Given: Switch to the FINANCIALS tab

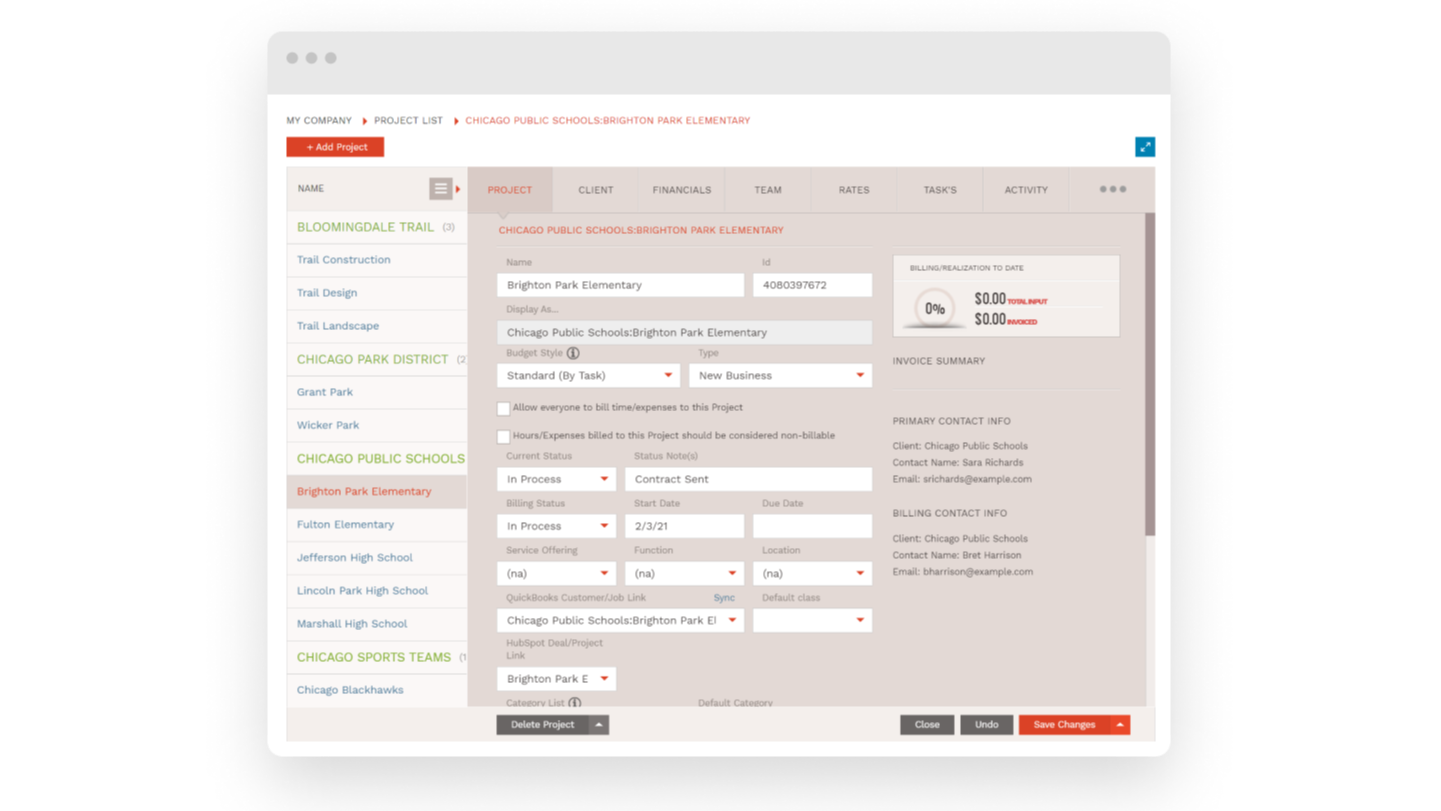Looking at the screenshot, I should [681, 189].
